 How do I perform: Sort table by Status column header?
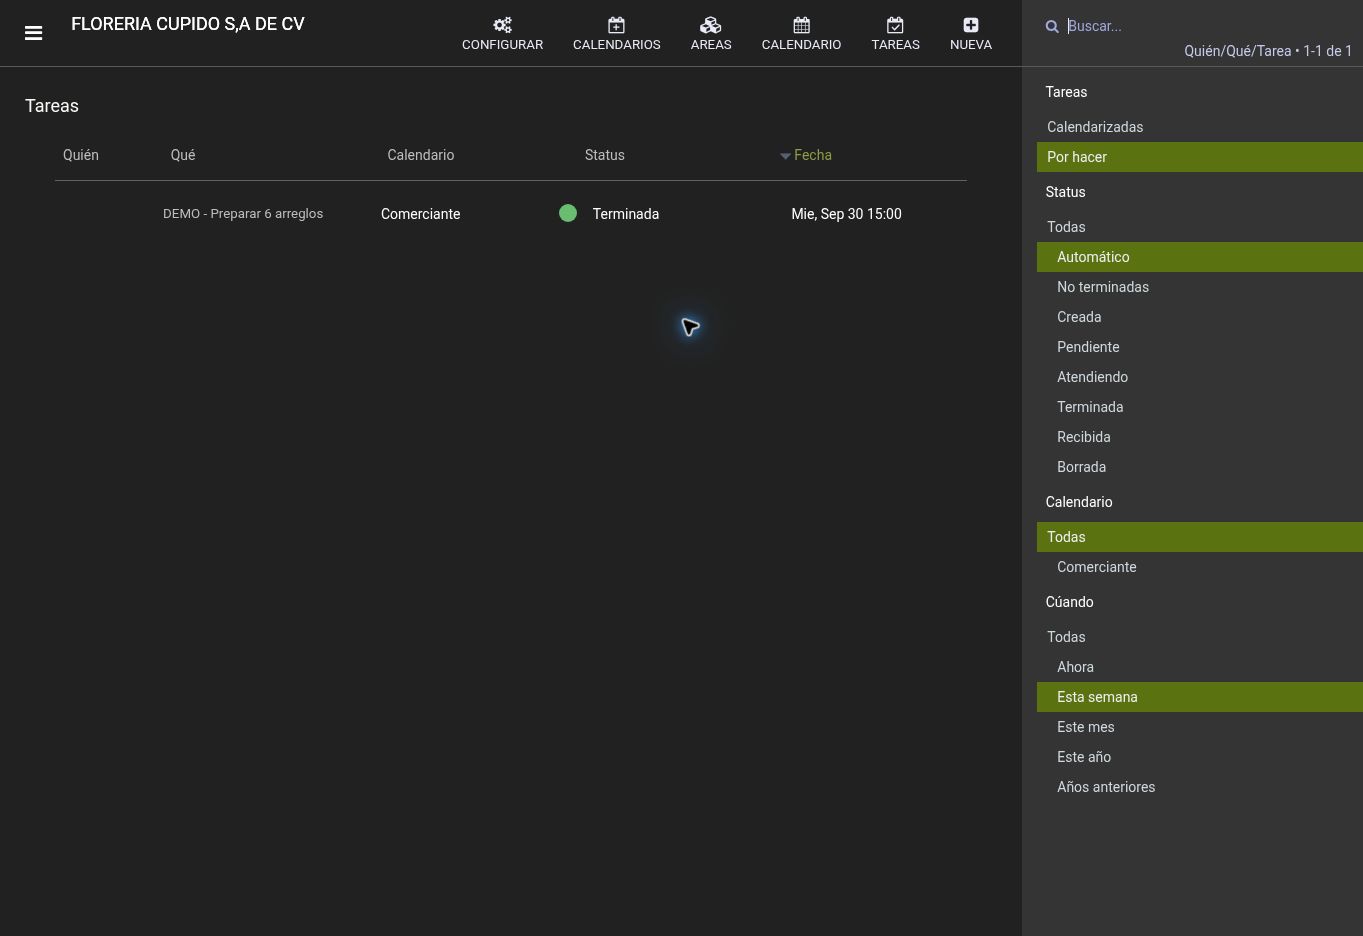coord(605,155)
